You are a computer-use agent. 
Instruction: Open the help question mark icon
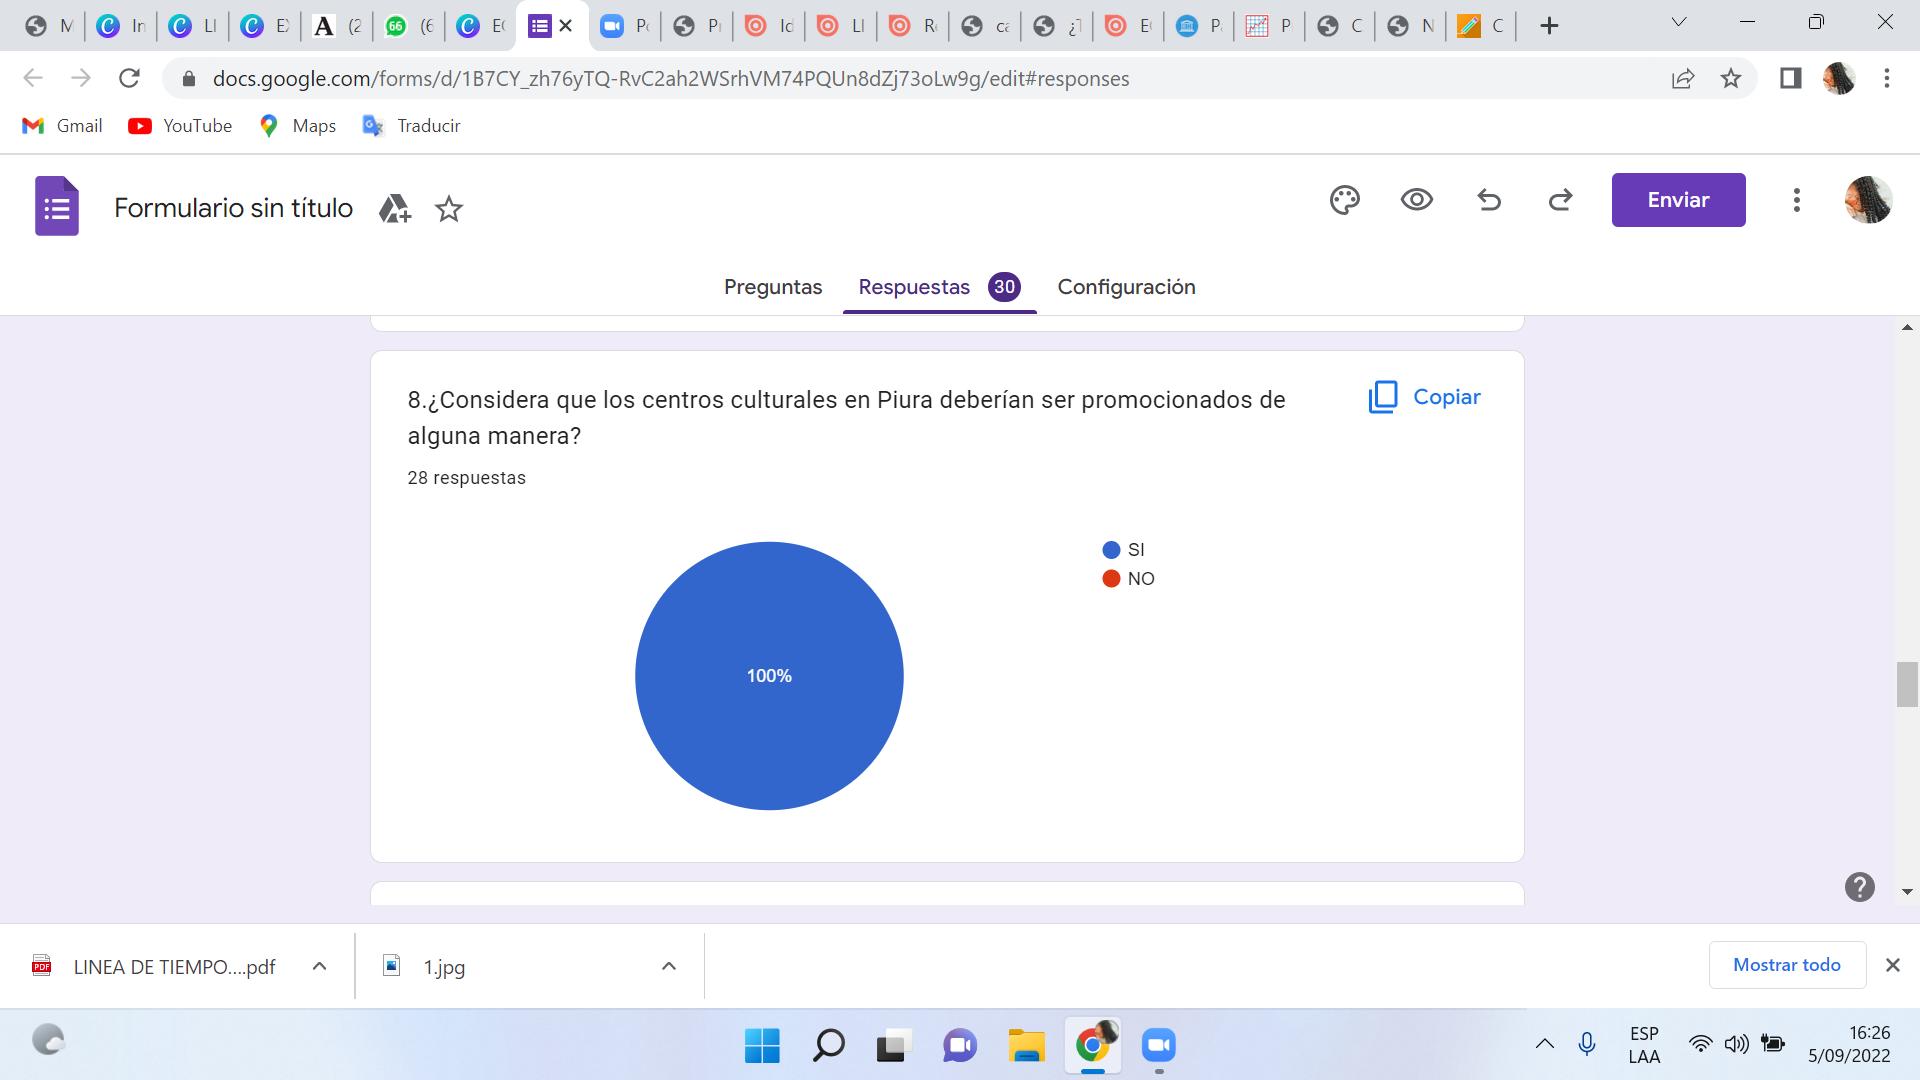tap(1859, 887)
